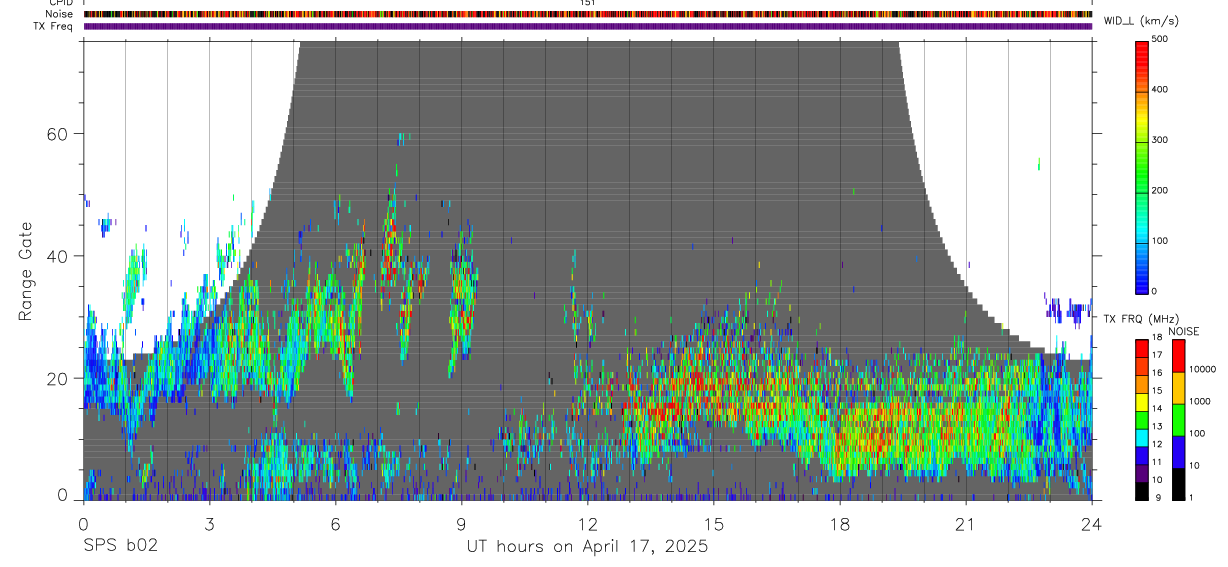Image resolution: width=1228 pixels, height=567 pixels.
Task: Click the 12 hour tick label
Action: 588,524
